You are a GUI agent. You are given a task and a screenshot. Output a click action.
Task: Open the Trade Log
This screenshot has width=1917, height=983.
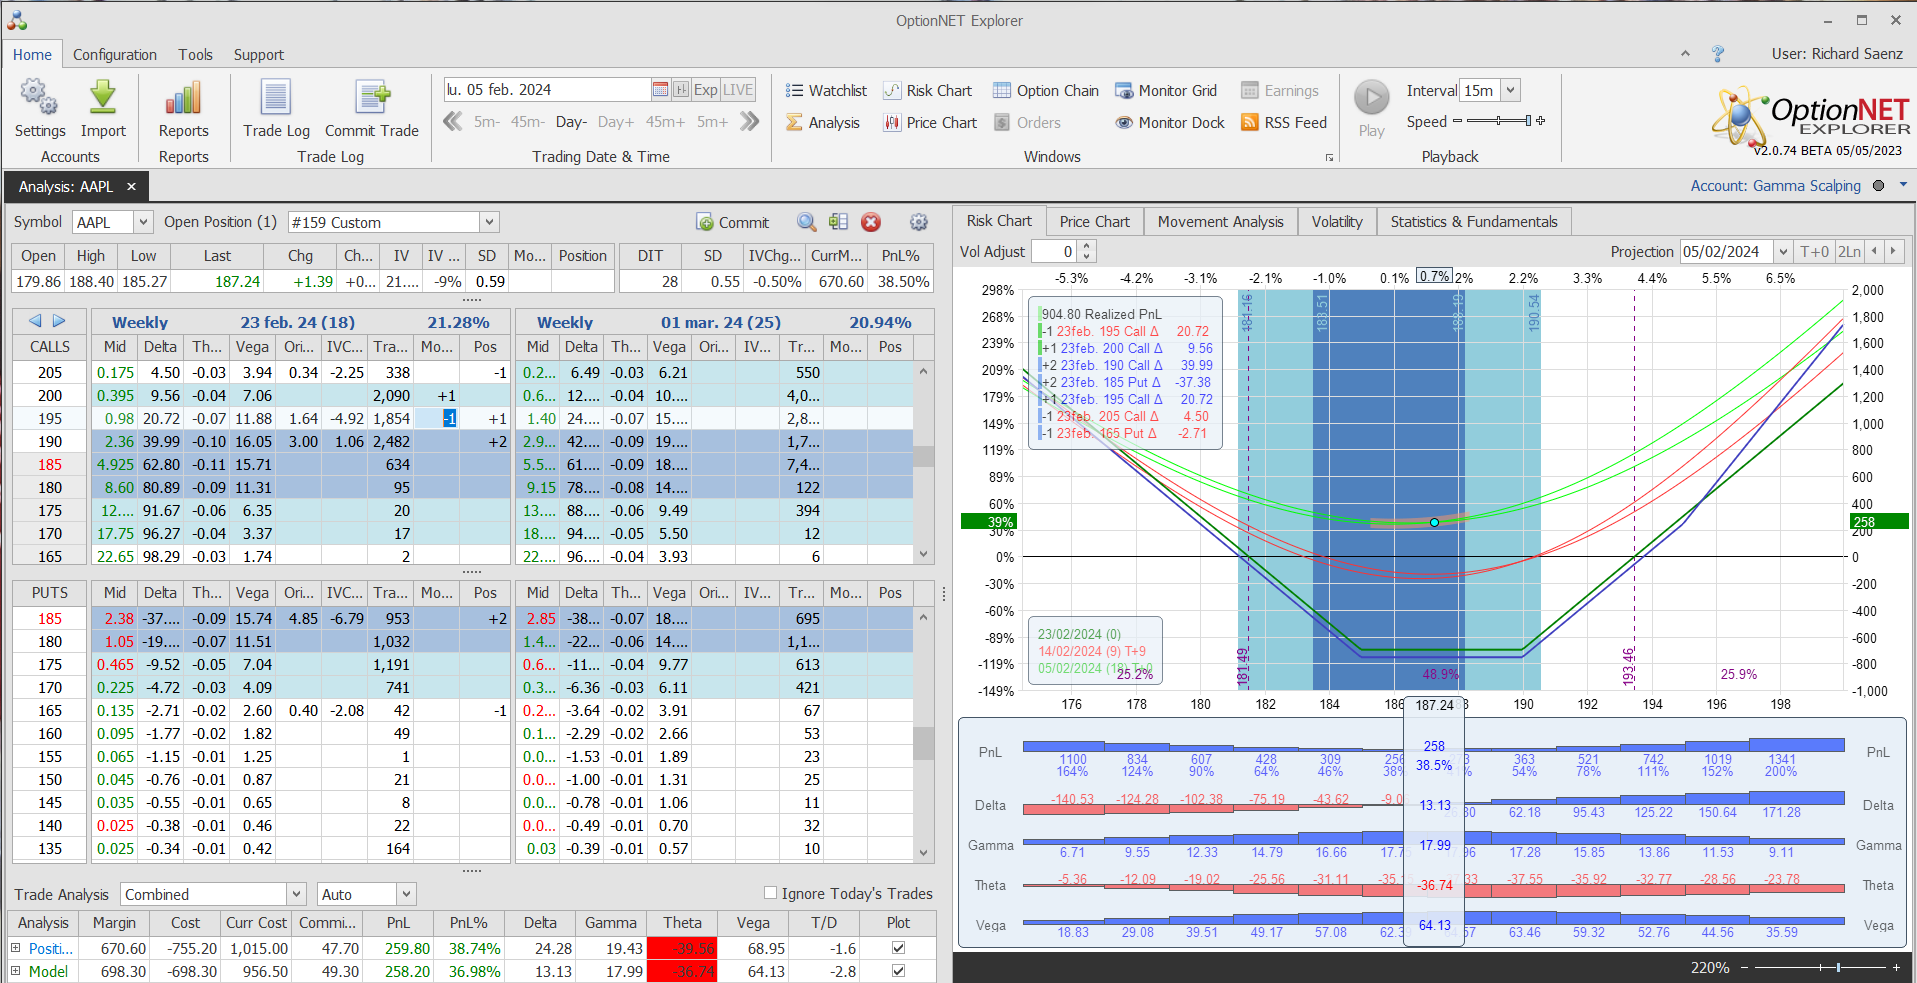[276, 108]
